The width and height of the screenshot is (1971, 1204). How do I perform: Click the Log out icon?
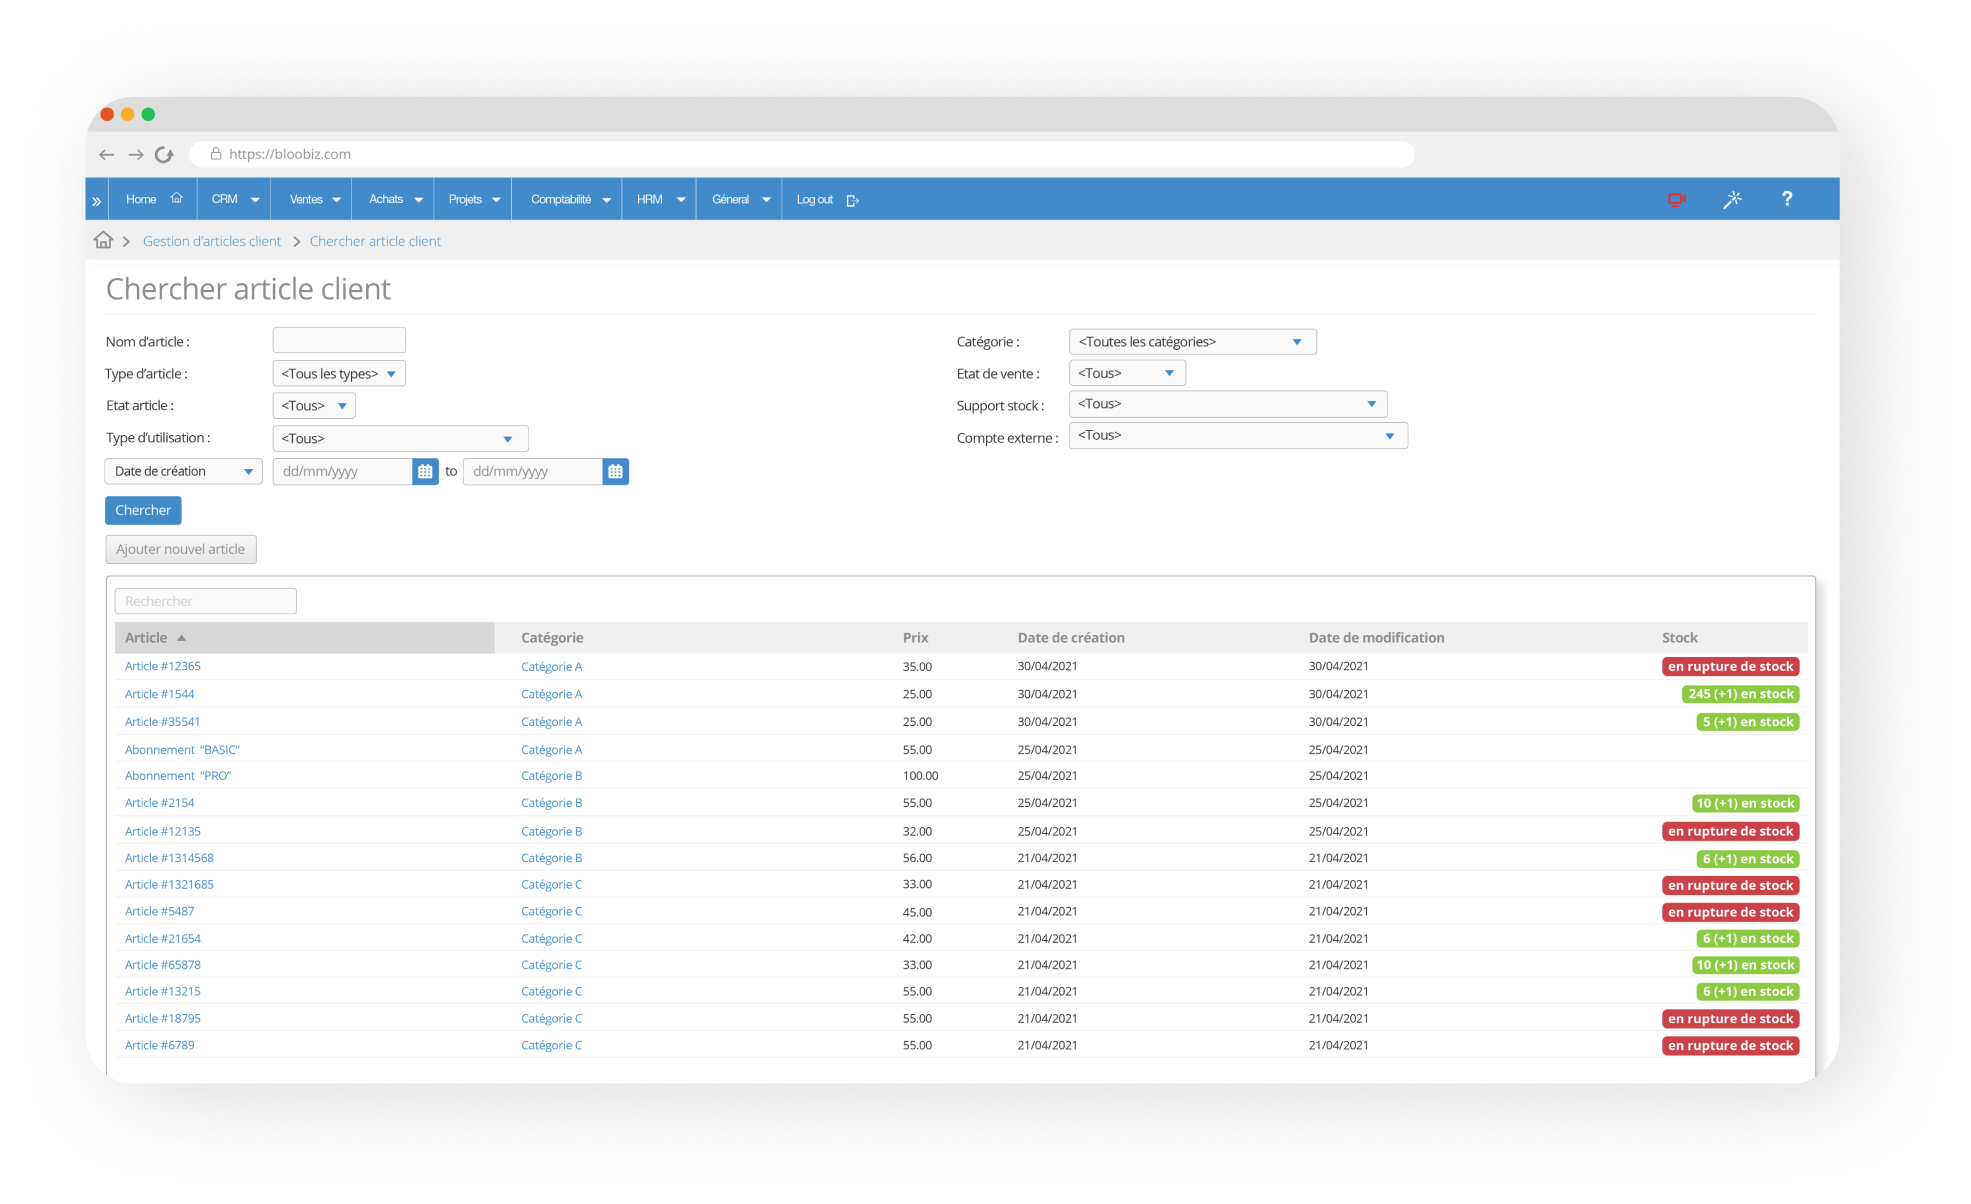(852, 201)
